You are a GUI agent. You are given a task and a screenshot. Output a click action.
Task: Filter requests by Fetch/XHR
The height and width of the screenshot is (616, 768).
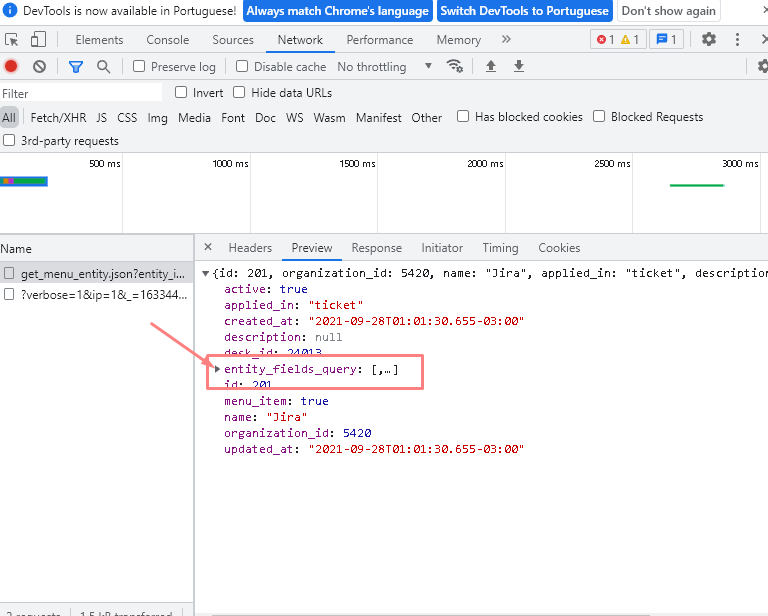click(58, 118)
